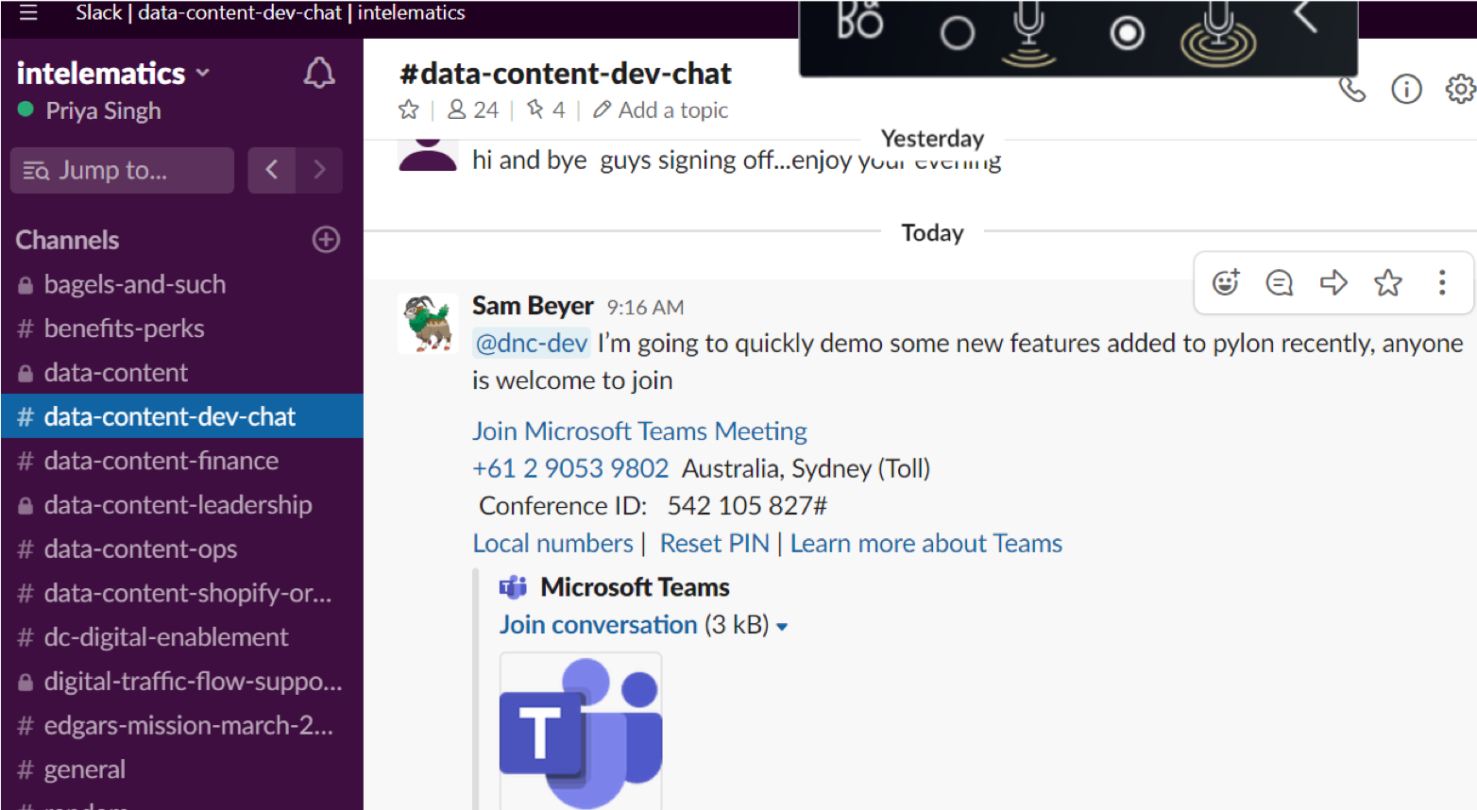Screen dimensions: 1477x810
Task: Start a call with the phone icon
Action: click(1352, 89)
